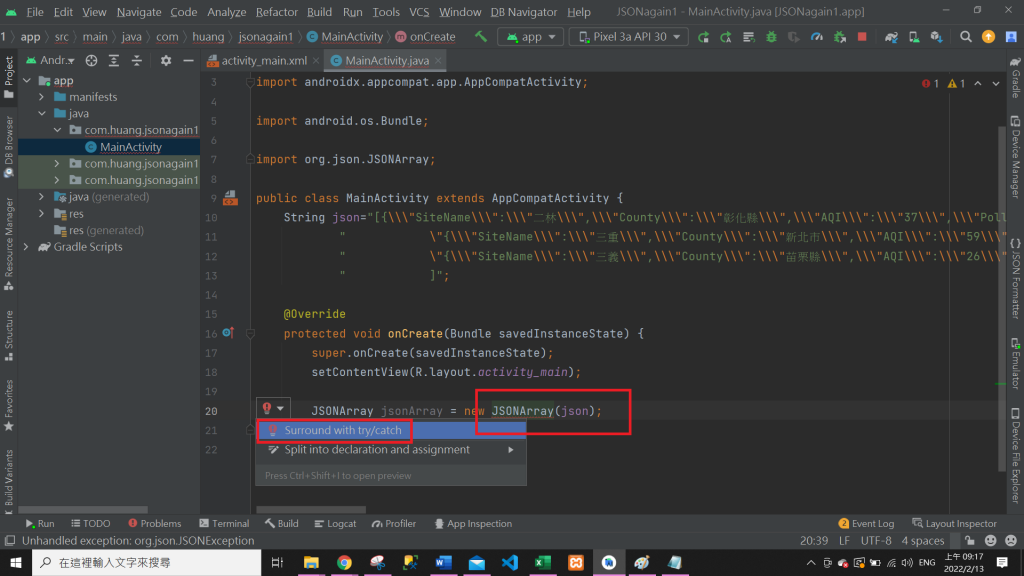Open the Analyze menu
Screen dimensions: 1024x576
(226, 12)
